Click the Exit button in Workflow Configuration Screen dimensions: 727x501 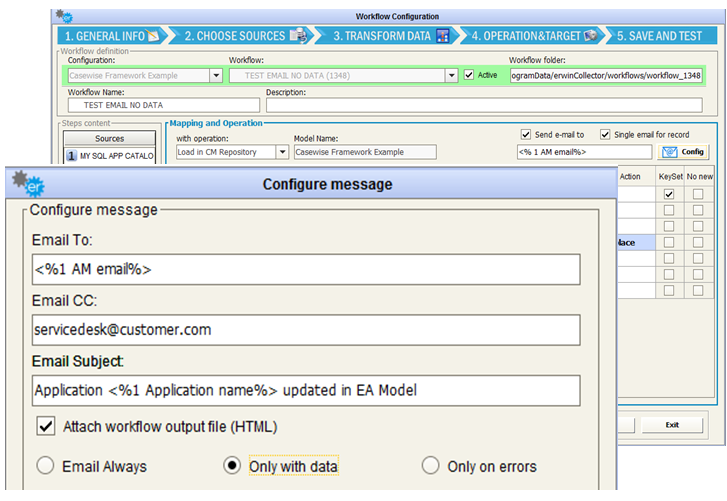pyautogui.click(x=672, y=425)
